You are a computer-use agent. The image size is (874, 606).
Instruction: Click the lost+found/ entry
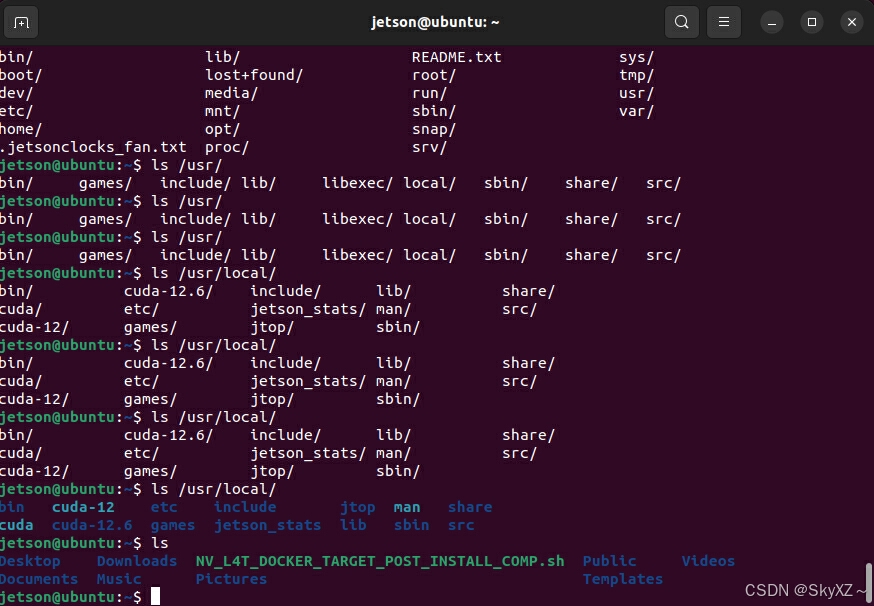[x=254, y=75]
